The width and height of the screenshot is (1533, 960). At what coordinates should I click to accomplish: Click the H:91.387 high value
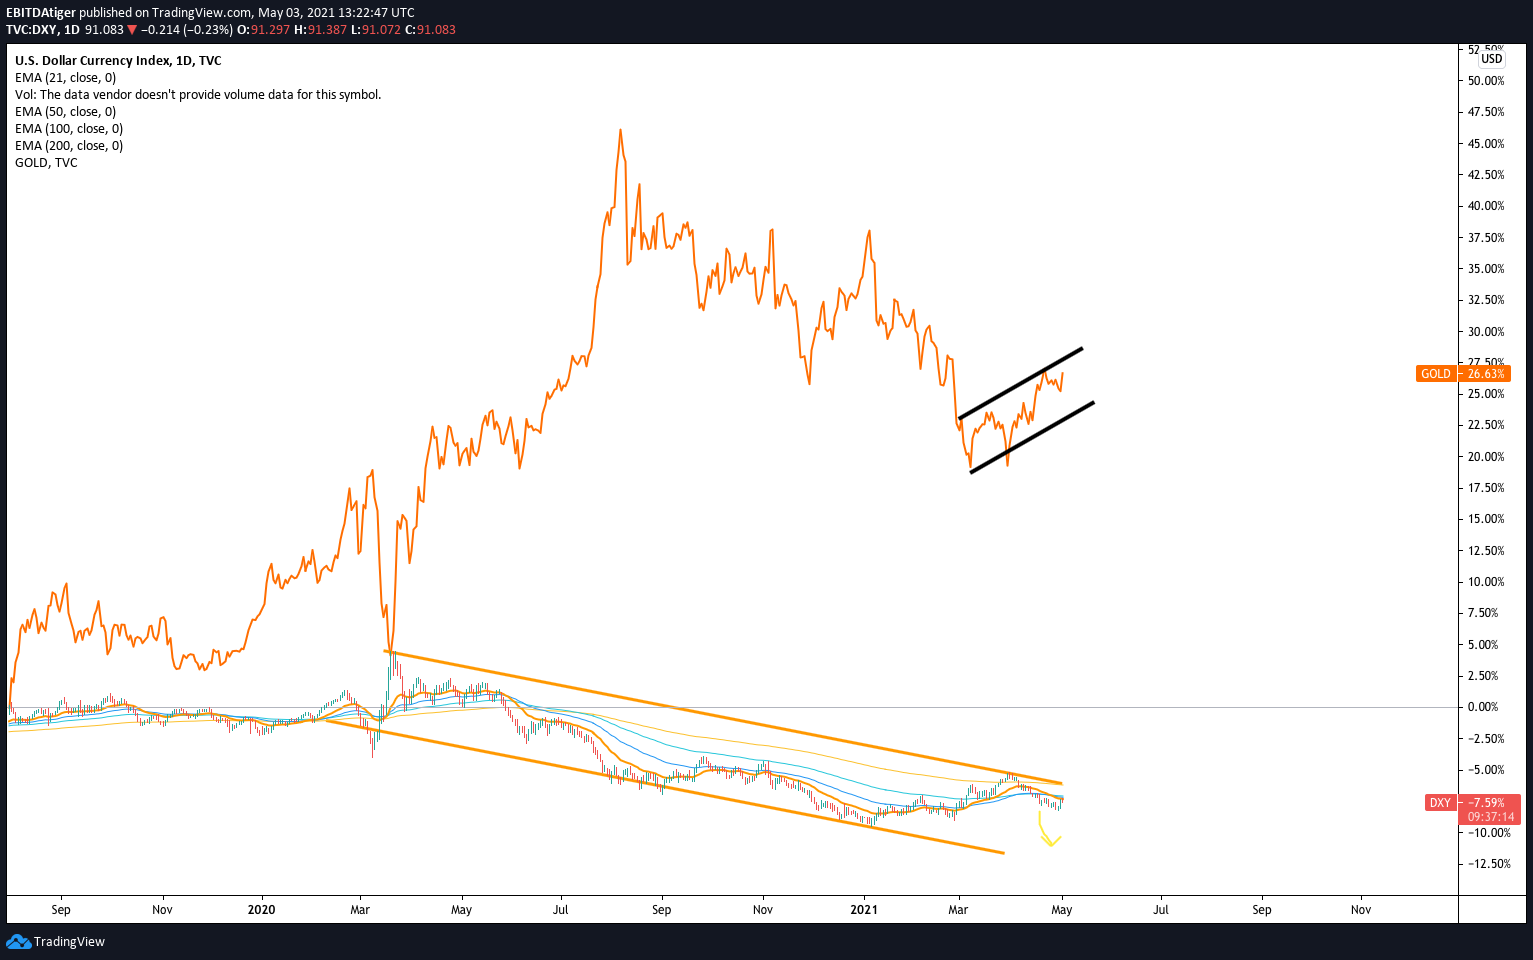[320, 30]
